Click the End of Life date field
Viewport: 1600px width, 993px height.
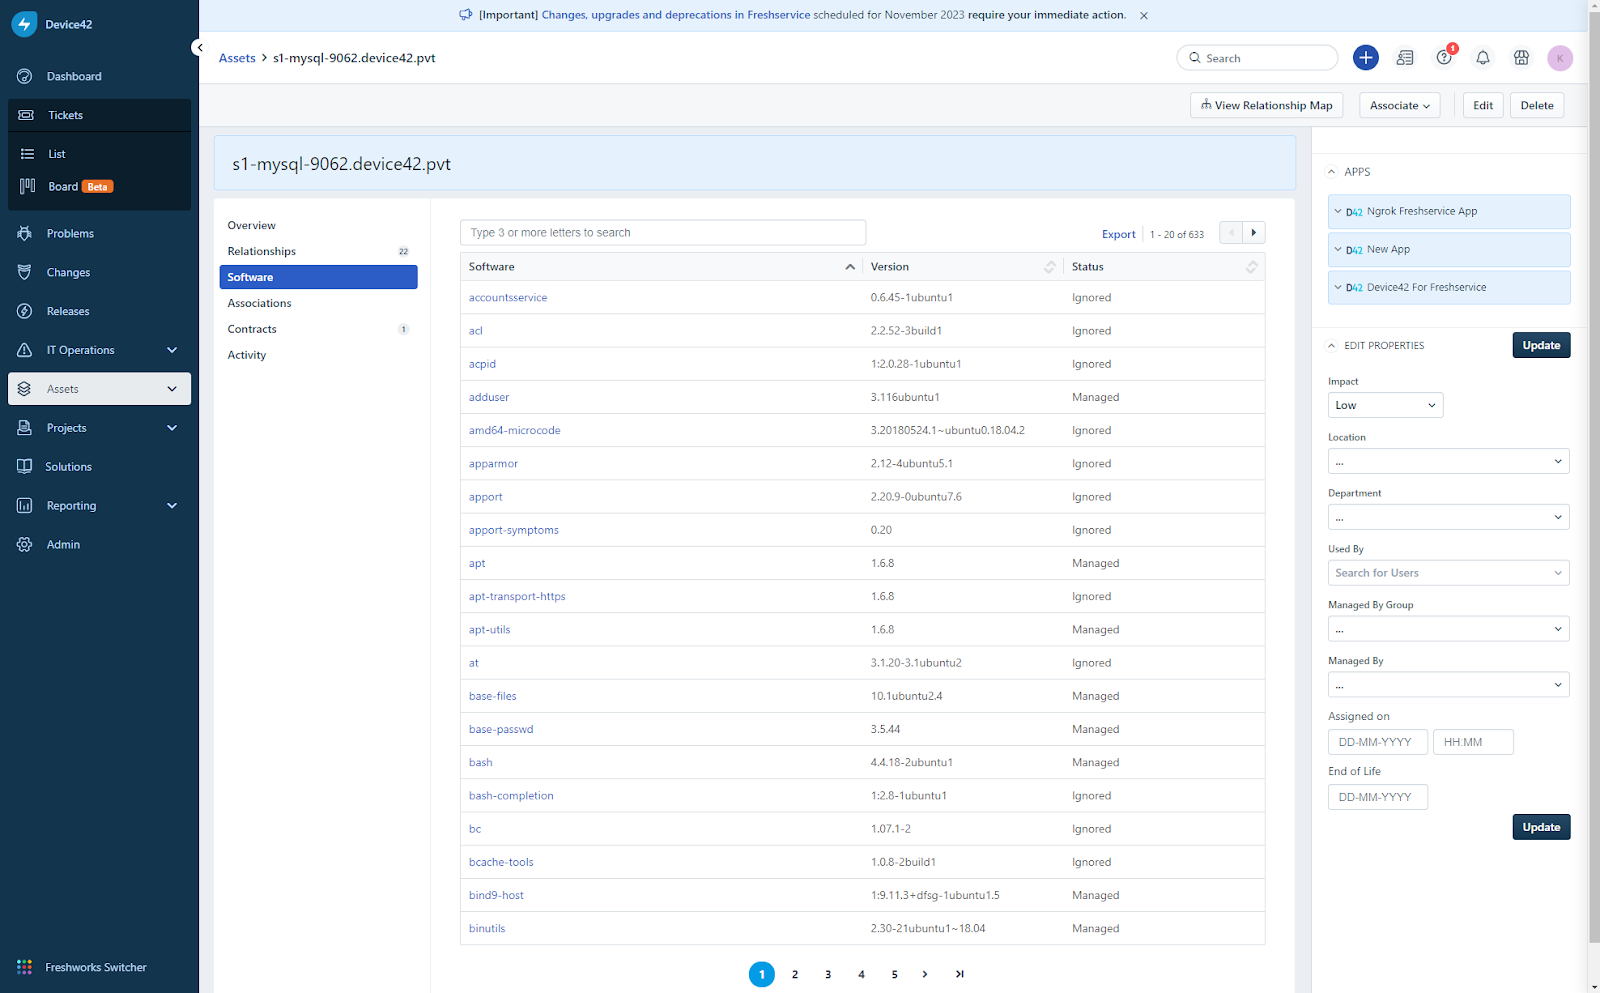click(1378, 797)
